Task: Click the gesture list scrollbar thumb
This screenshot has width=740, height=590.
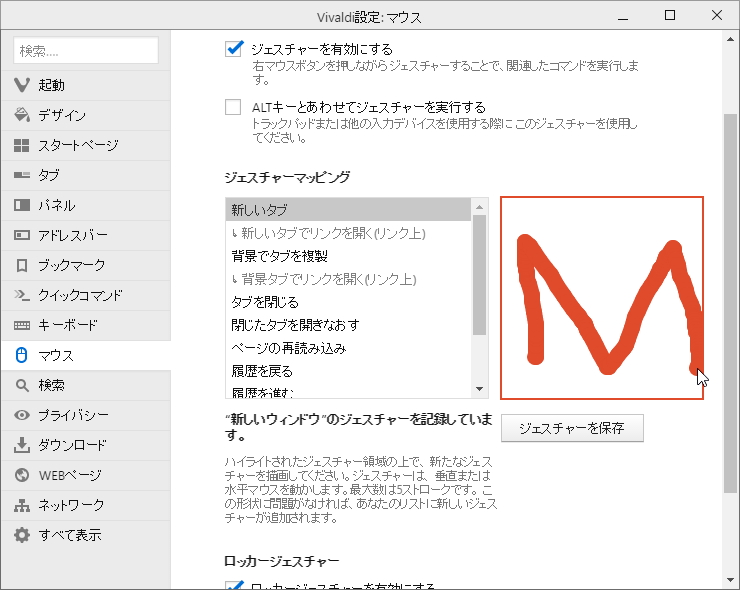Action: tap(479, 275)
